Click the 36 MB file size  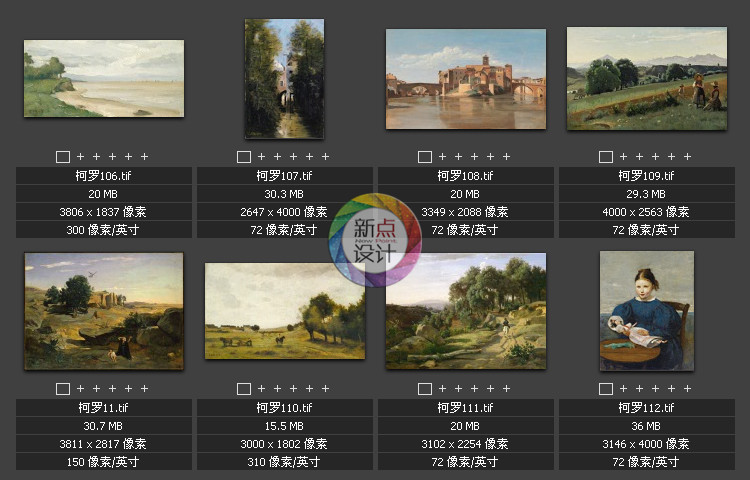click(x=646, y=426)
